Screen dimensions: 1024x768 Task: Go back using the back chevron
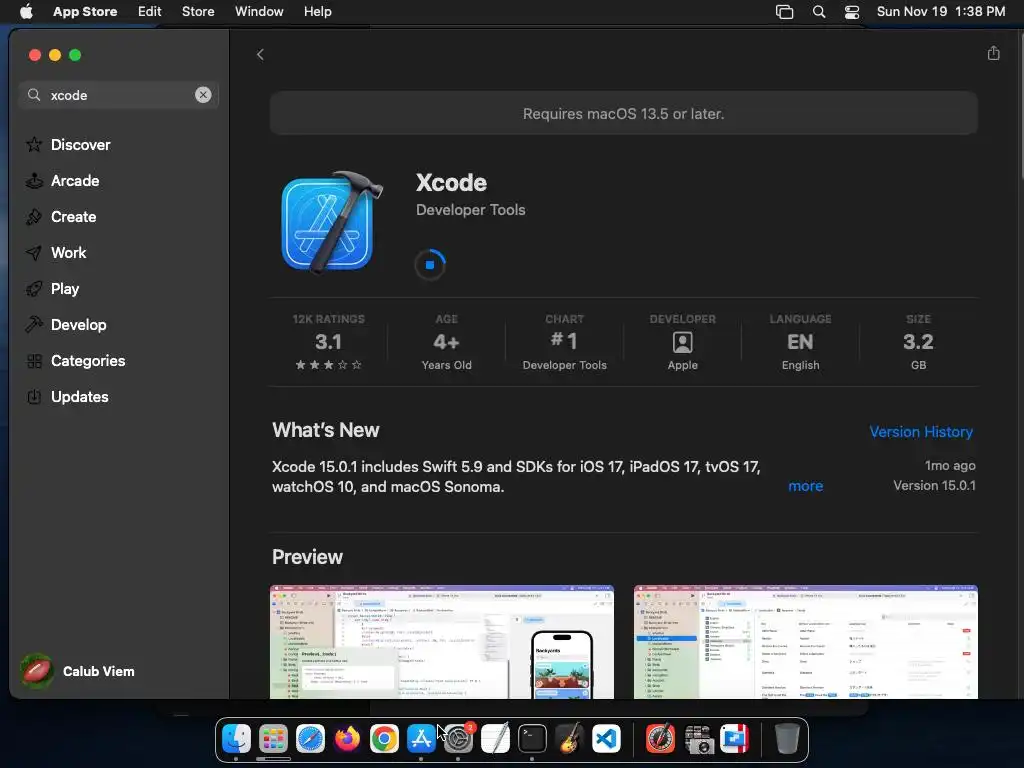(260, 55)
